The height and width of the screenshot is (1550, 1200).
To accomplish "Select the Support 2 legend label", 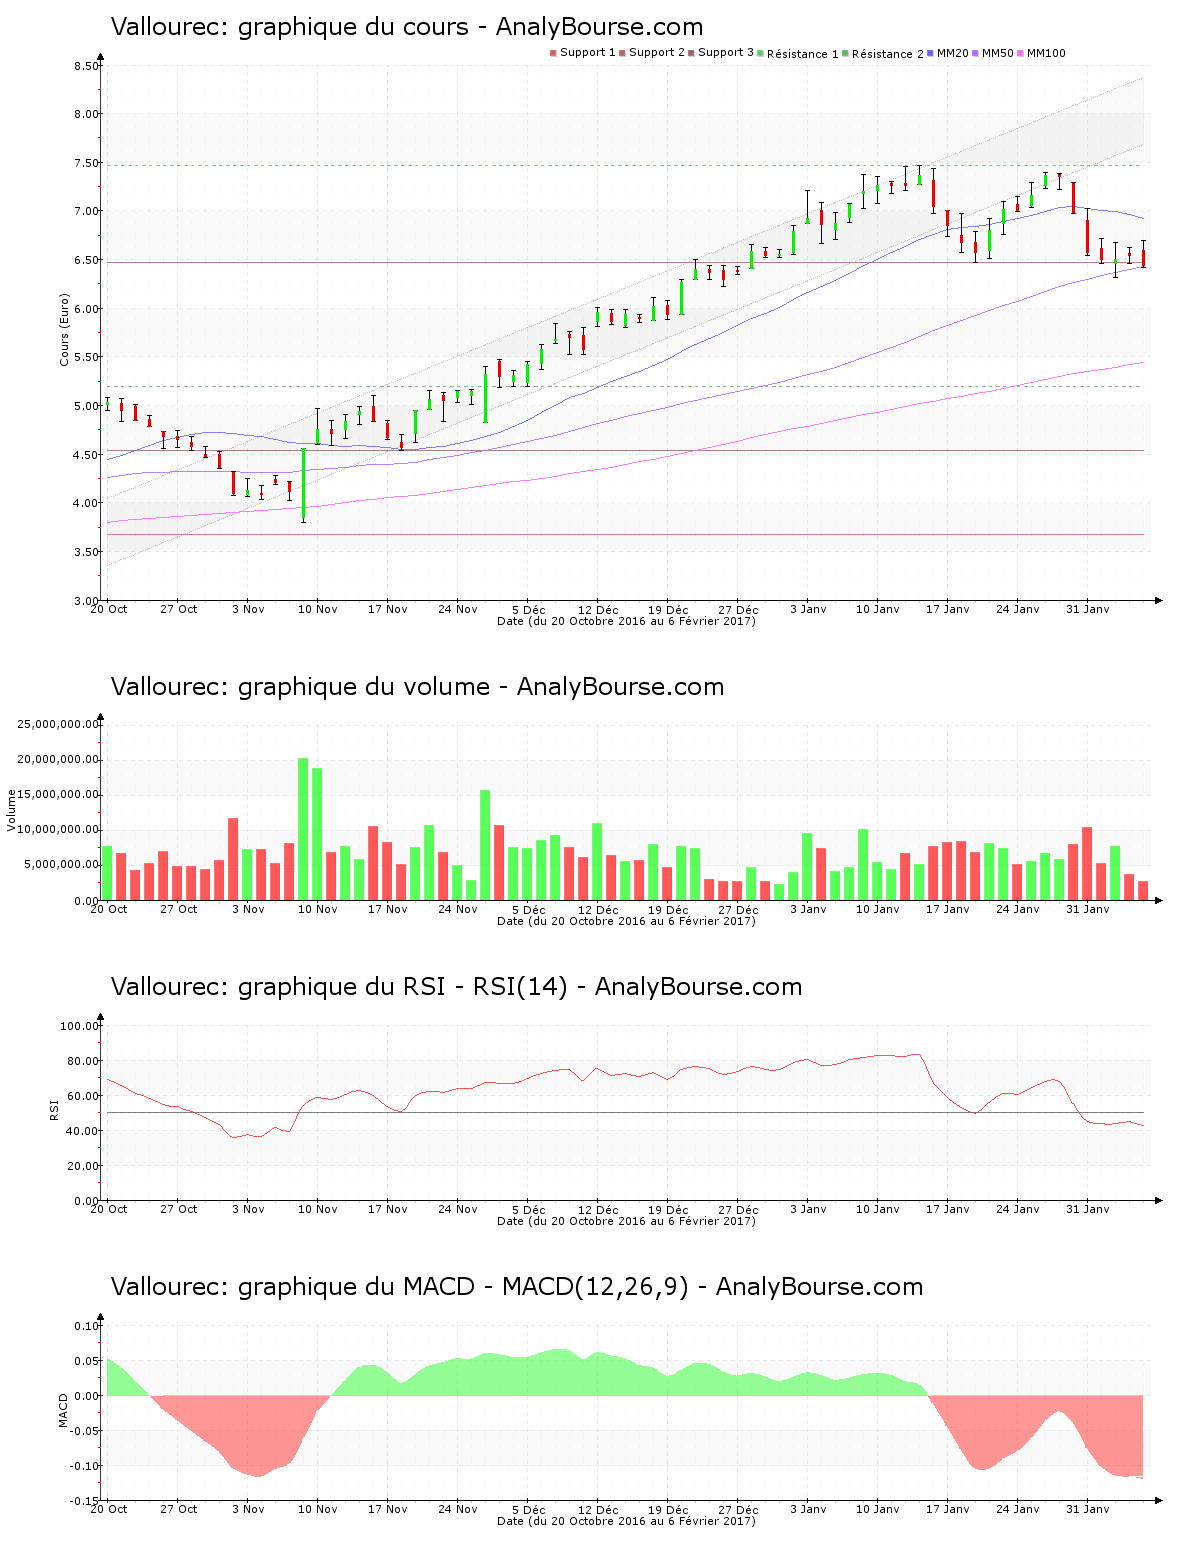I will coord(657,53).
